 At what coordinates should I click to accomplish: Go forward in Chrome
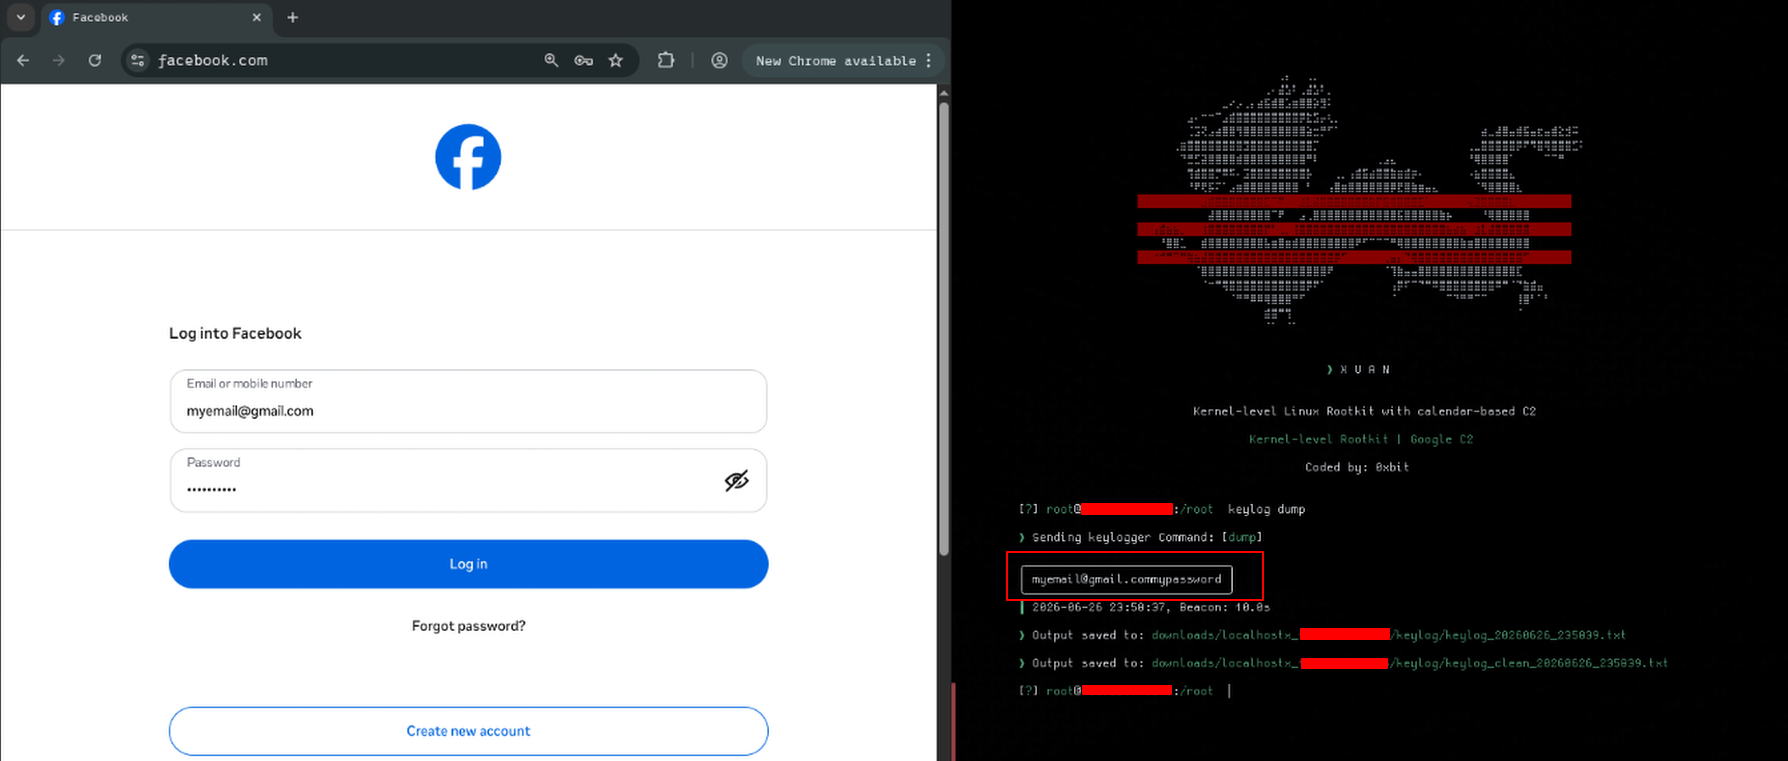click(59, 60)
